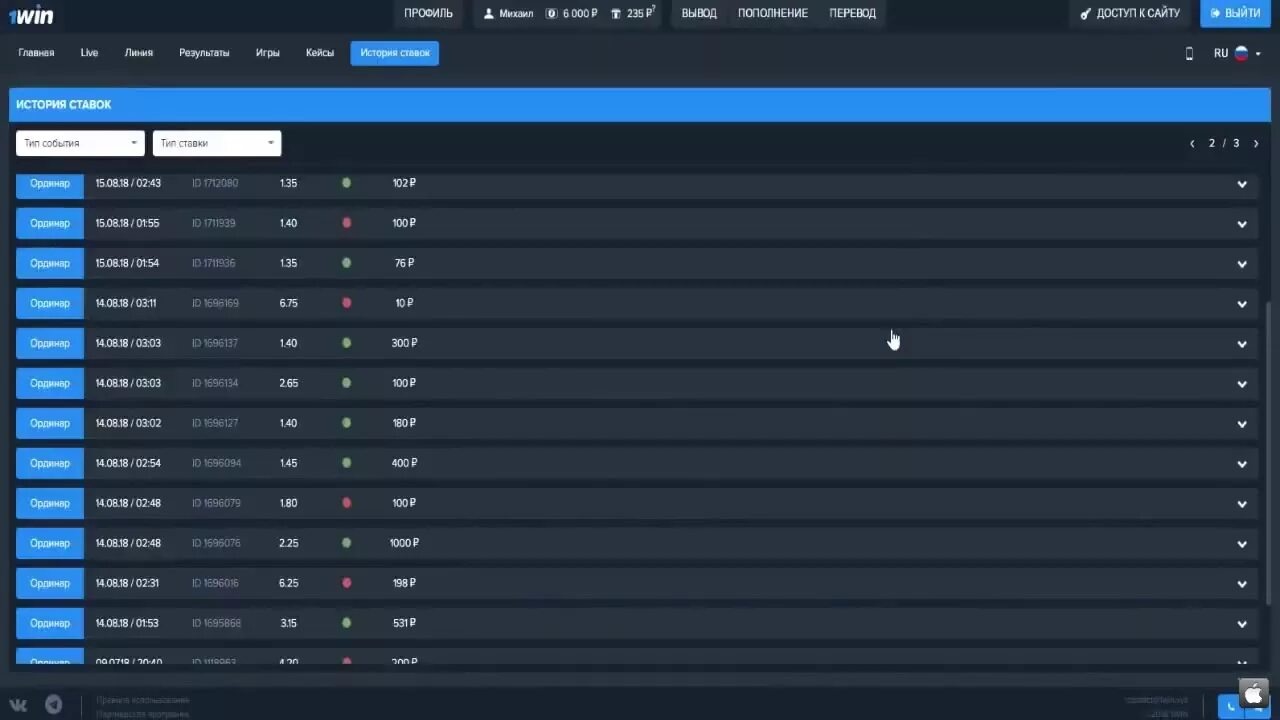1280x720 pixels.
Task: Expand bet ID 1696137 row
Action: coord(1242,344)
